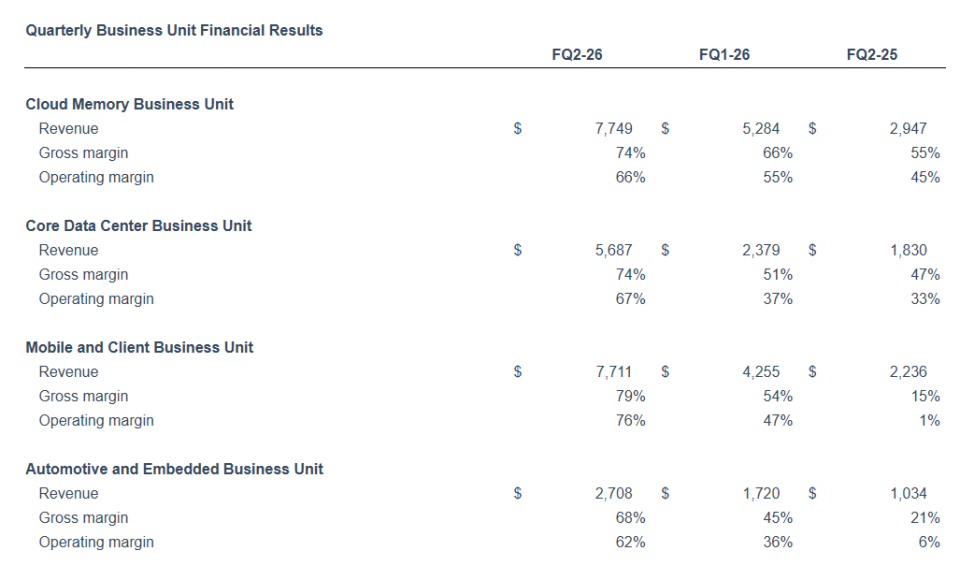This screenshot has height=580, width=960.
Task: Select the FQ2-25 column header
Action: point(872,55)
